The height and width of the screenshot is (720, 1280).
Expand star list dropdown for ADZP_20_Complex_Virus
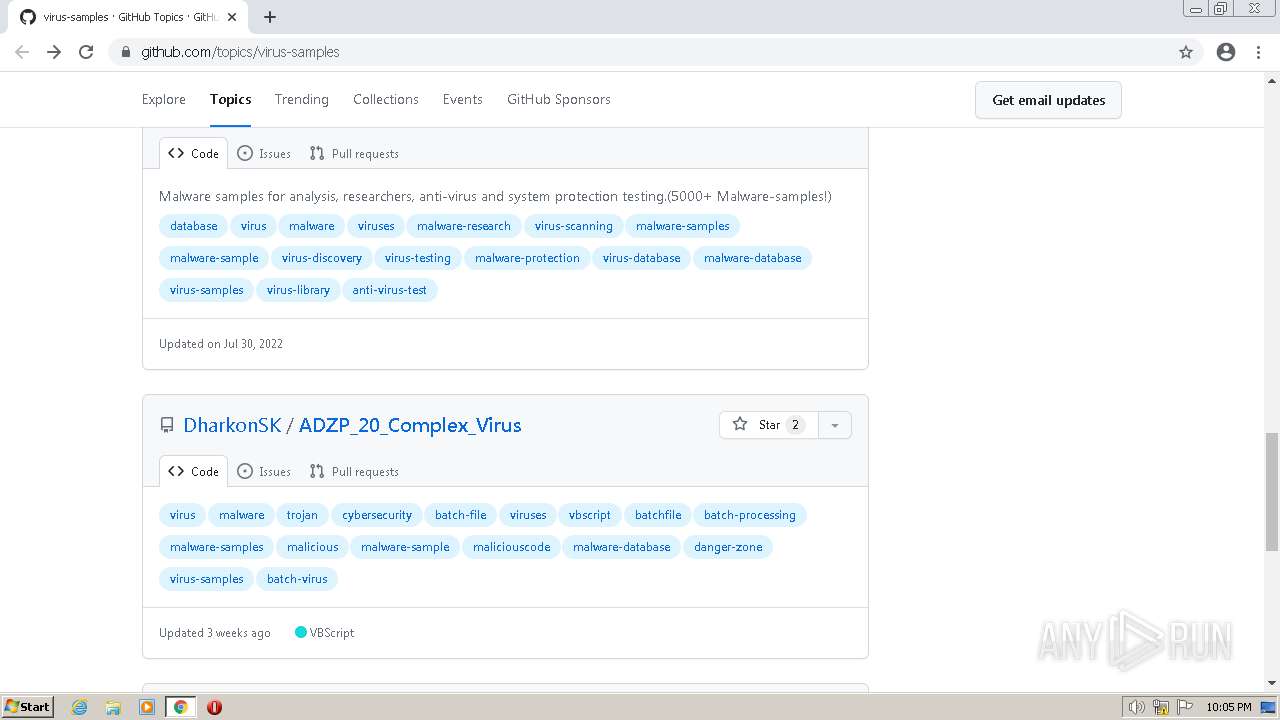(835, 425)
